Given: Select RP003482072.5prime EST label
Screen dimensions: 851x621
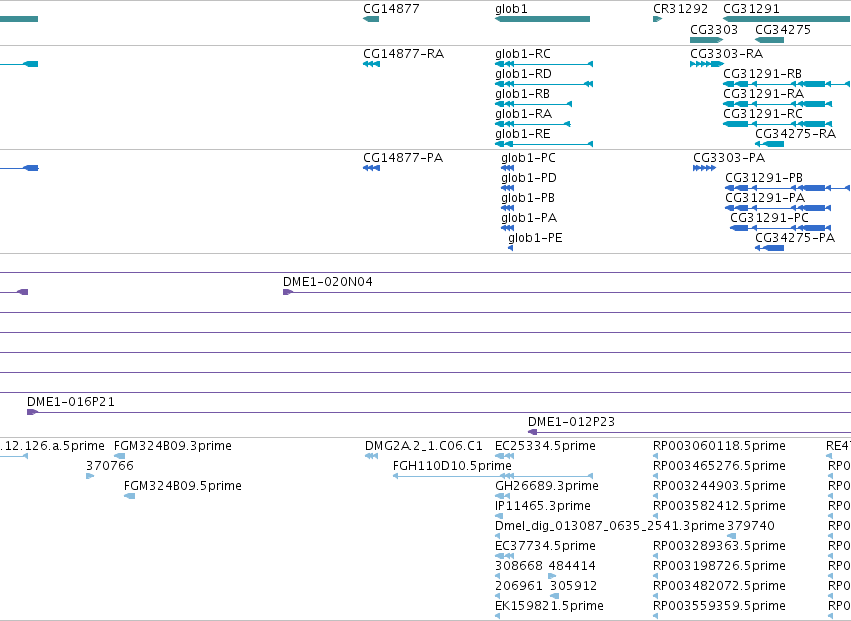Looking at the screenshot, I should tap(719, 586).
